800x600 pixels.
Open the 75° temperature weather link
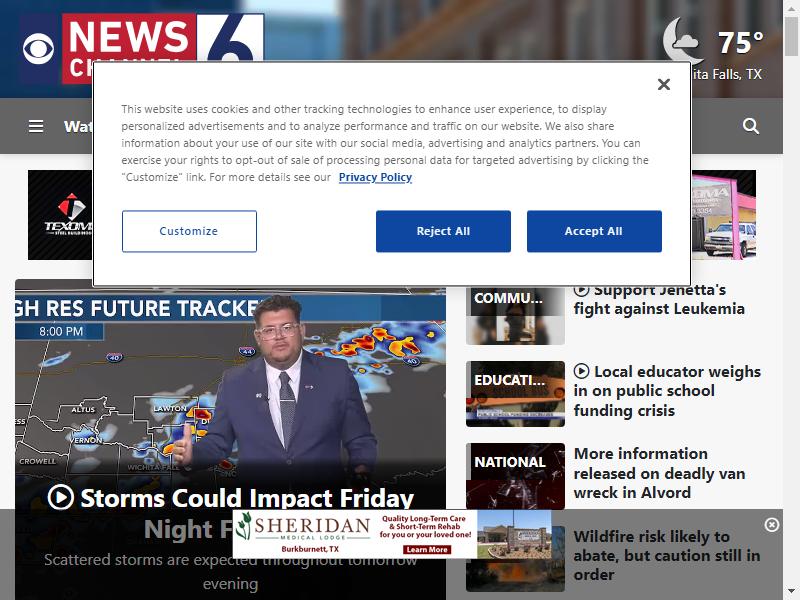tap(740, 43)
